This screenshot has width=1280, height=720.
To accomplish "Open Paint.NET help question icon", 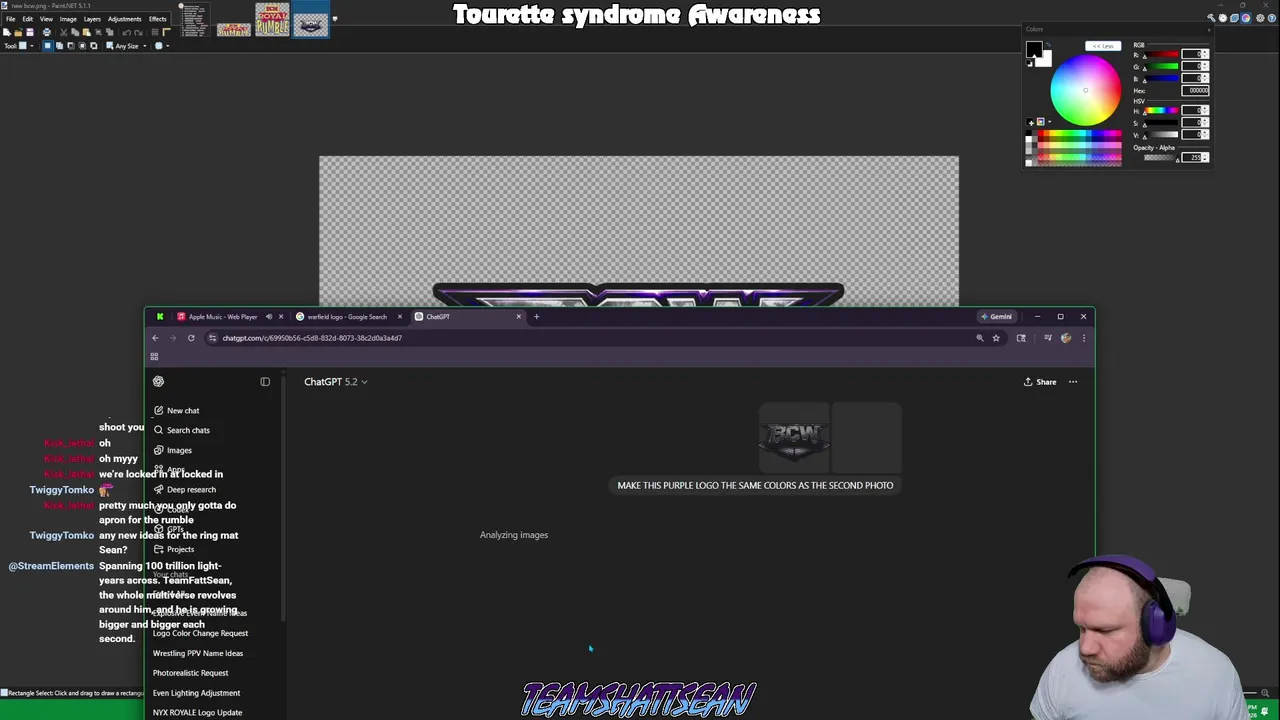I will pos(1272,18).
